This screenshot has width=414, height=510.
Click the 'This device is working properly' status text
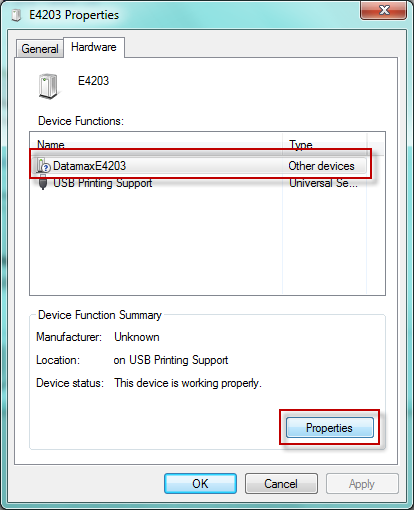pos(188,383)
